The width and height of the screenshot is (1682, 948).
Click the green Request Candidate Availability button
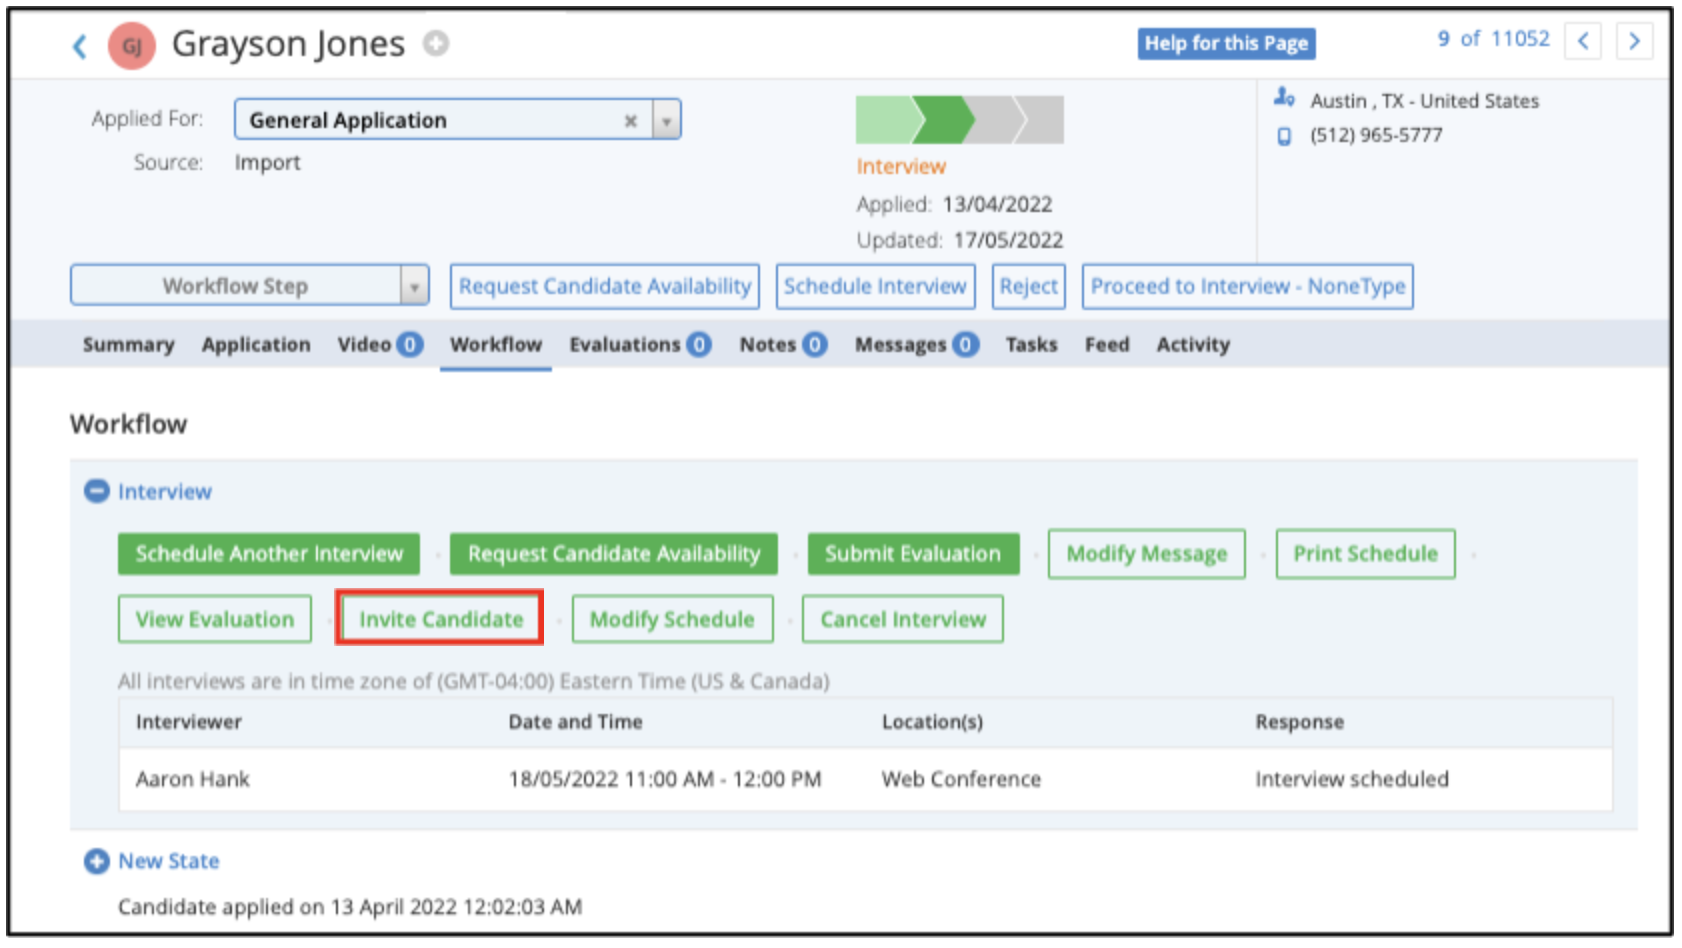[614, 554]
